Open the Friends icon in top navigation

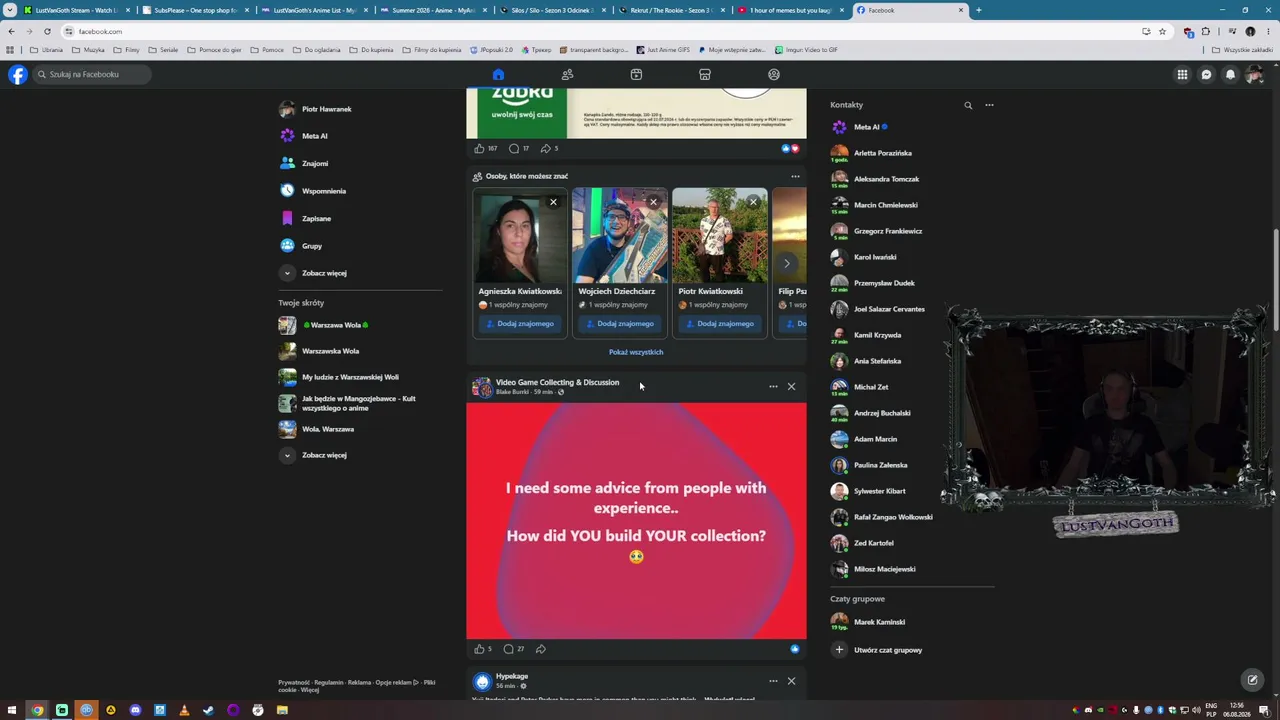coord(567,74)
